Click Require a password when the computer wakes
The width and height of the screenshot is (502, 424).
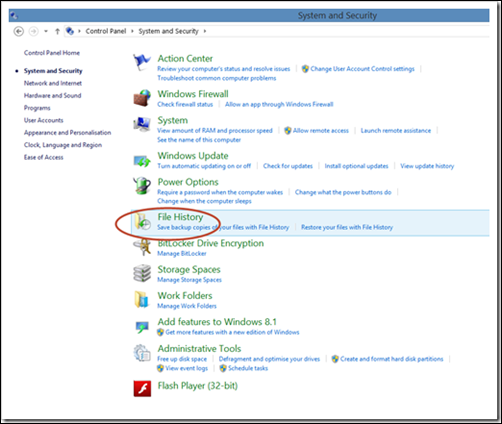(220, 192)
